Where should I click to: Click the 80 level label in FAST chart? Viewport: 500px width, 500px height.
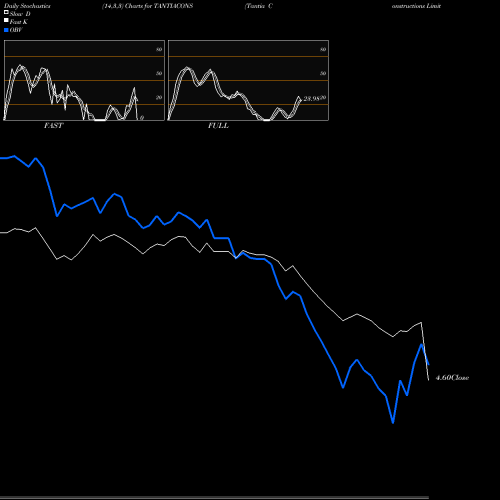tap(159, 49)
